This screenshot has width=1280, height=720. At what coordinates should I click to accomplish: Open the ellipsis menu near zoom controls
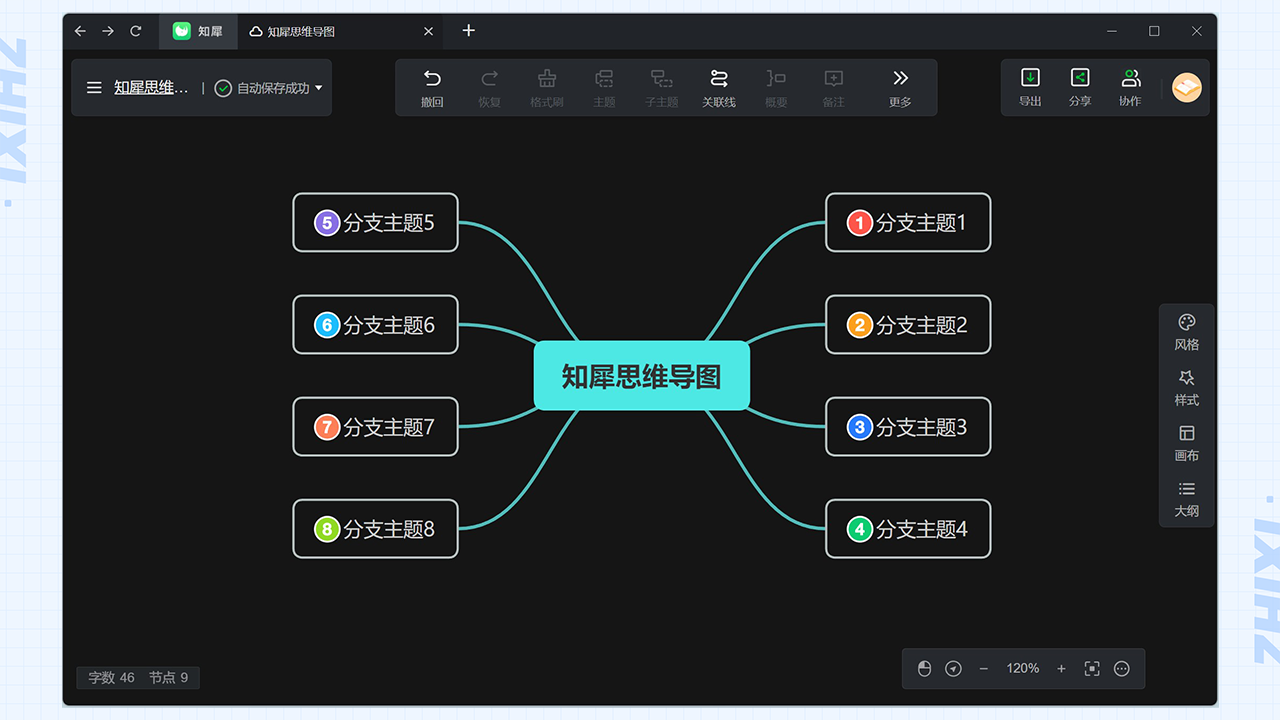point(1121,668)
